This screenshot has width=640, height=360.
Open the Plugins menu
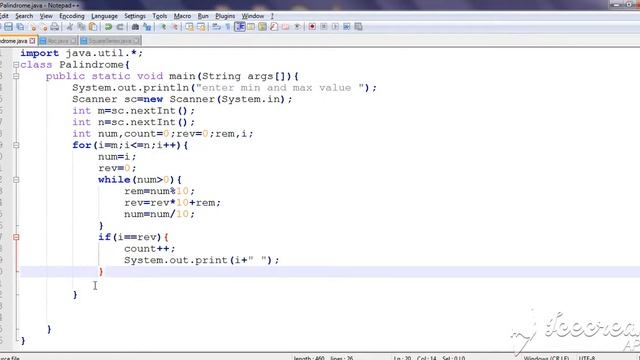coord(225,16)
